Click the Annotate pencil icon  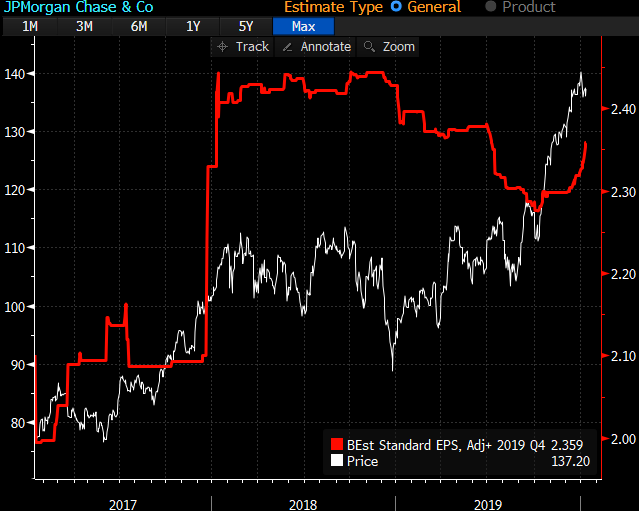tap(287, 47)
